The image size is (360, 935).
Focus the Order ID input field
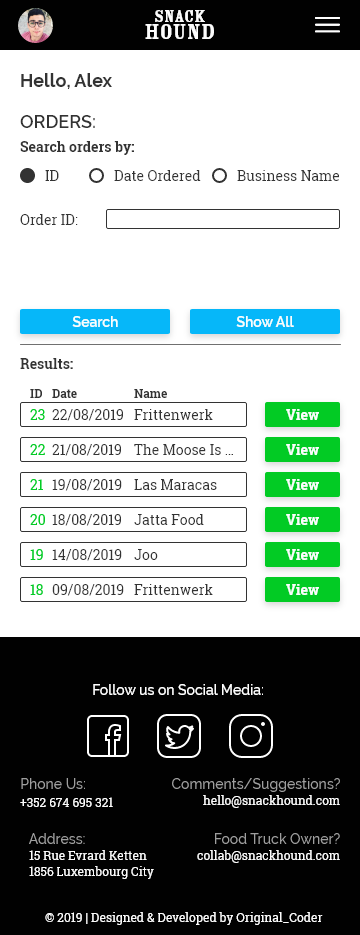click(x=223, y=219)
